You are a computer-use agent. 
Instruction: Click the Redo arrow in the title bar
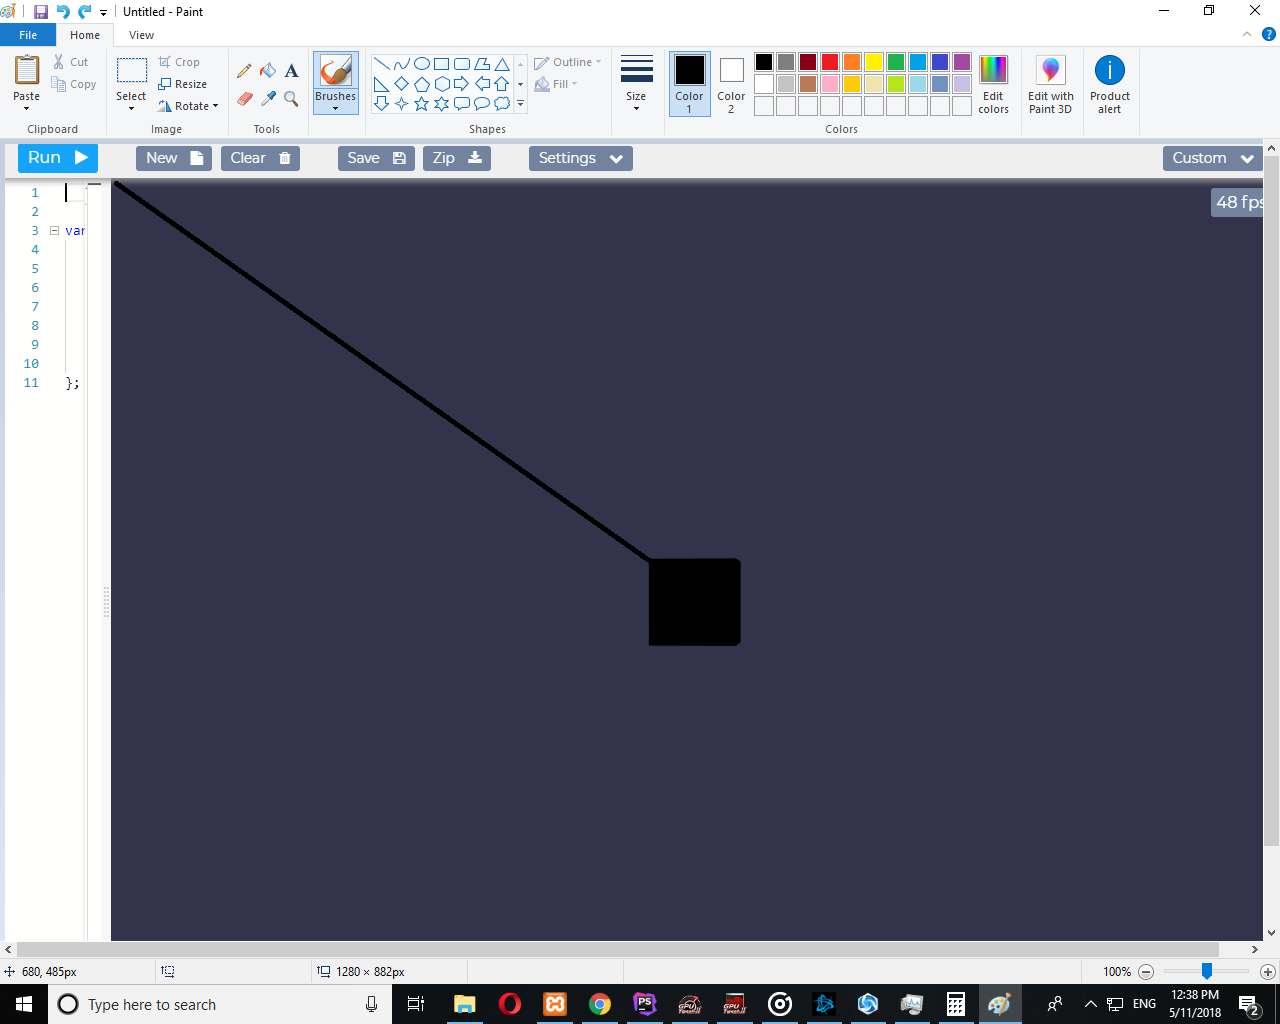(84, 12)
